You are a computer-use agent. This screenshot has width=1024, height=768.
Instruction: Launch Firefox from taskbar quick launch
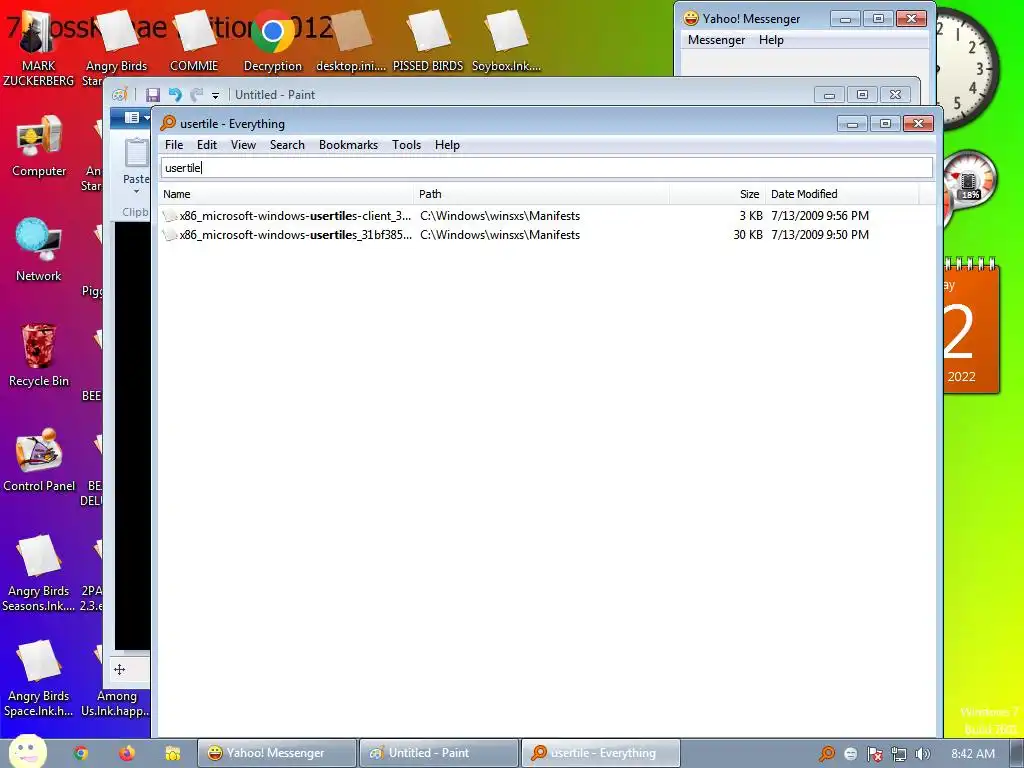click(127, 753)
